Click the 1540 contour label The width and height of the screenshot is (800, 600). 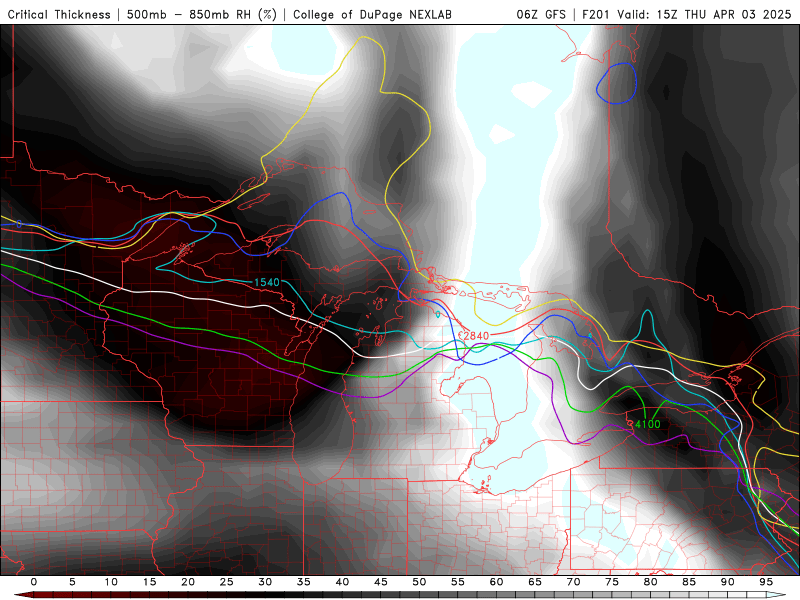pyautogui.click(x=267, y=282)
